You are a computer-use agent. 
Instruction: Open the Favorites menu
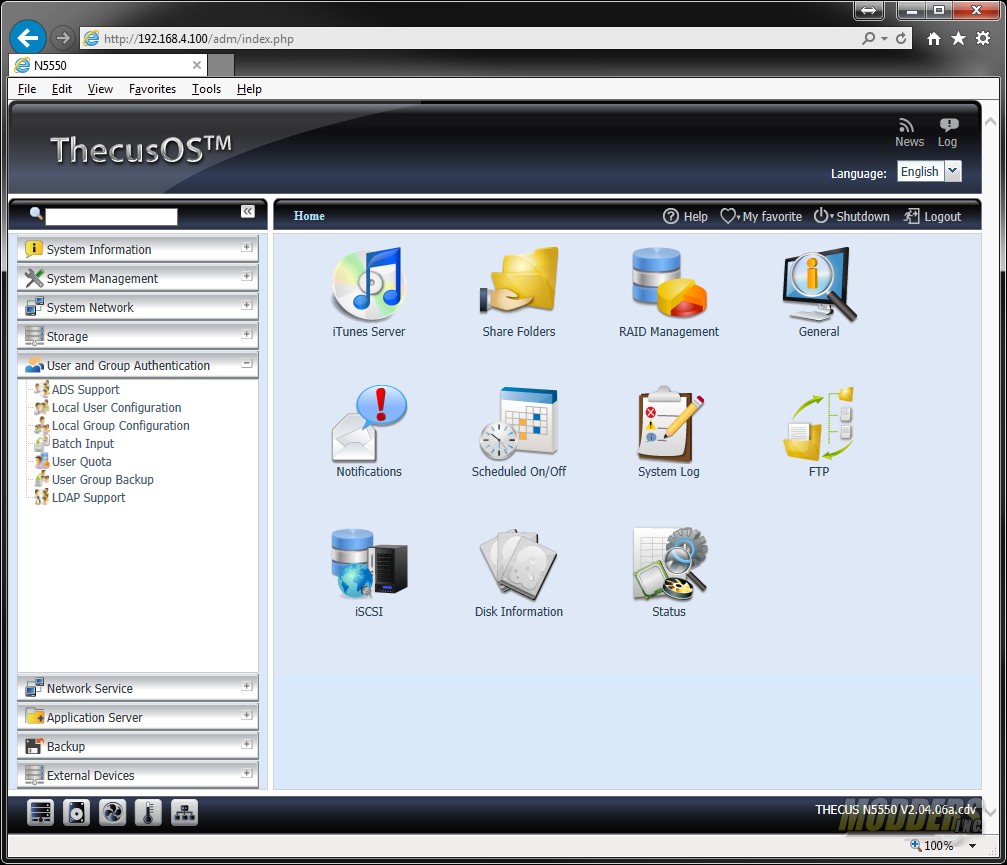(152, 89)
